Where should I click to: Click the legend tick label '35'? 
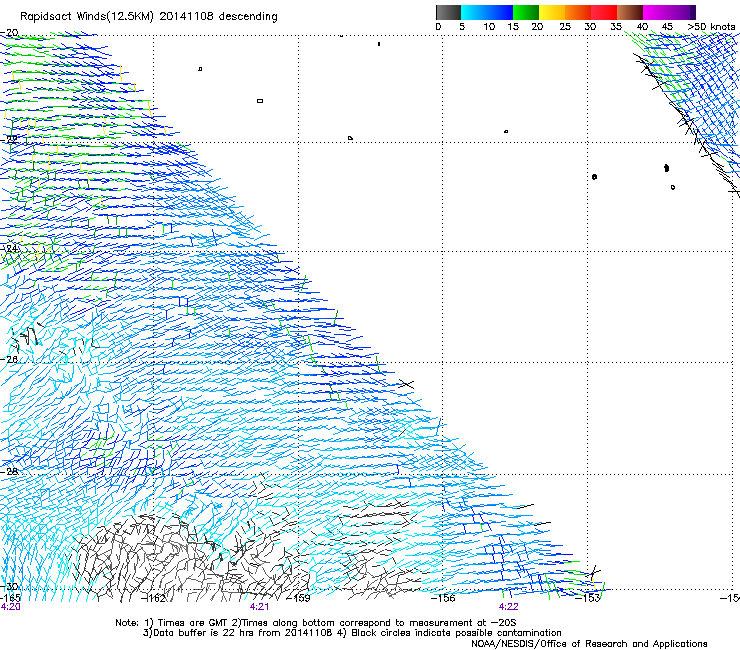pos(616,27)
